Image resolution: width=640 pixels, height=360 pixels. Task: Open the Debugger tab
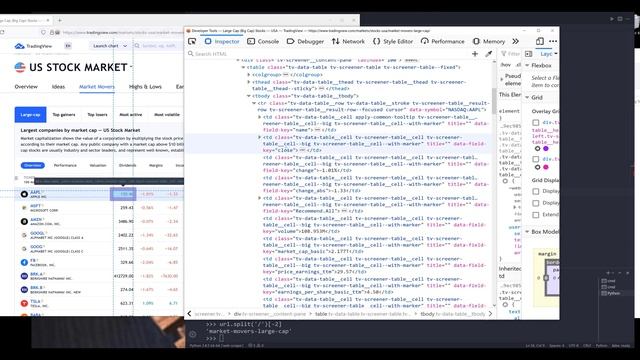tap(305, 41)
